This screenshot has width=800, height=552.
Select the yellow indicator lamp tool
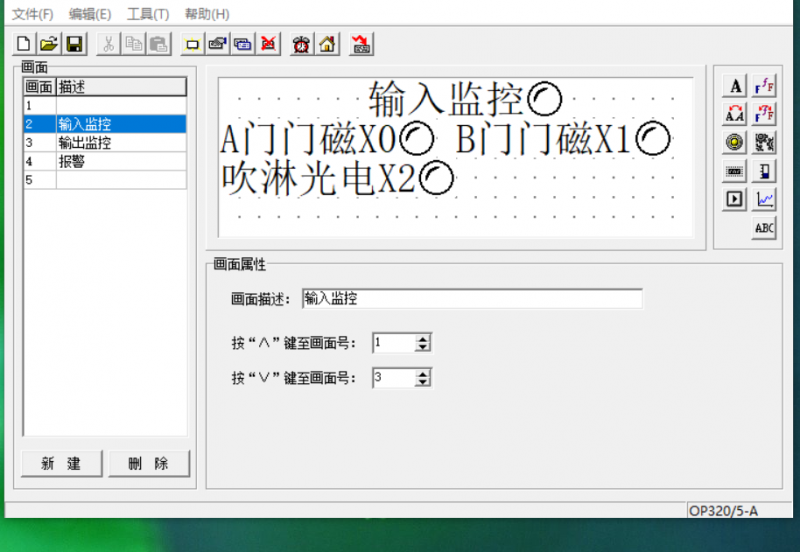click(735, 142)
